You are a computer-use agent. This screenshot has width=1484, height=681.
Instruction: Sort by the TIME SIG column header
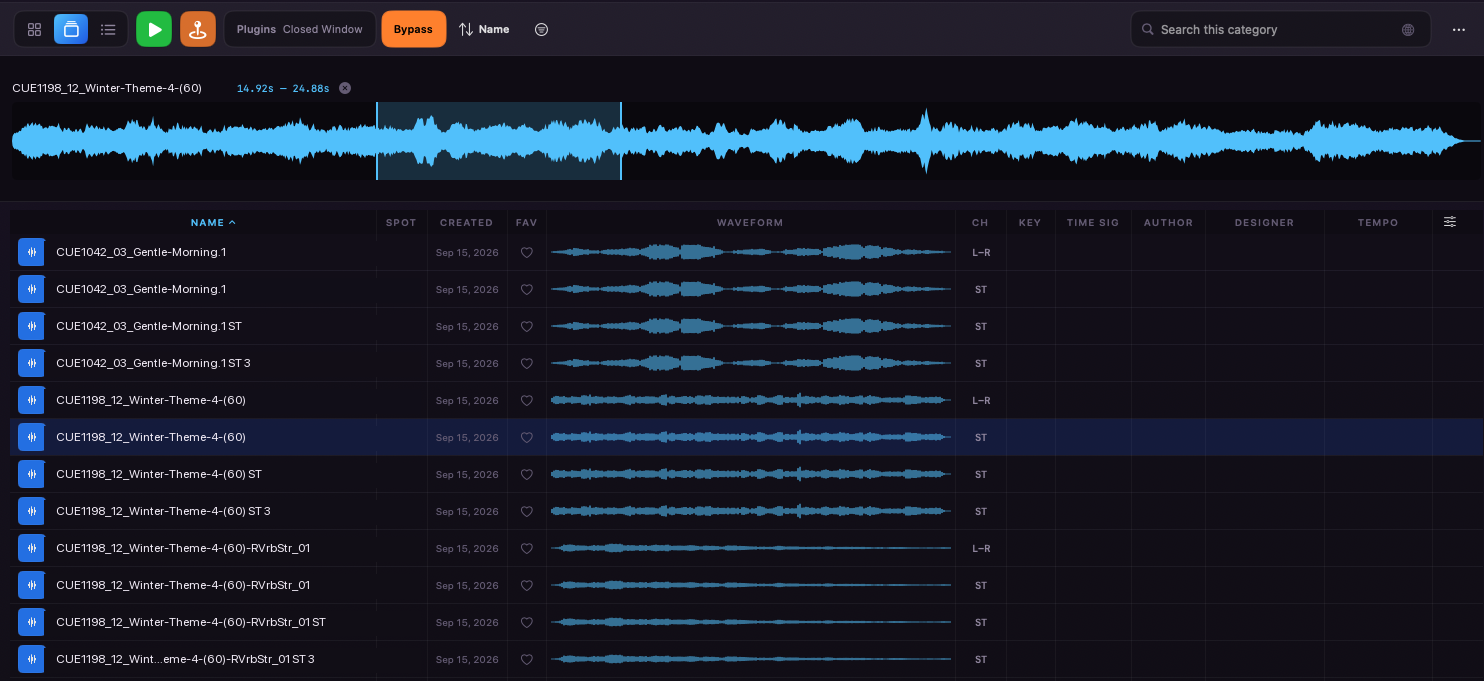(1093, 223)
